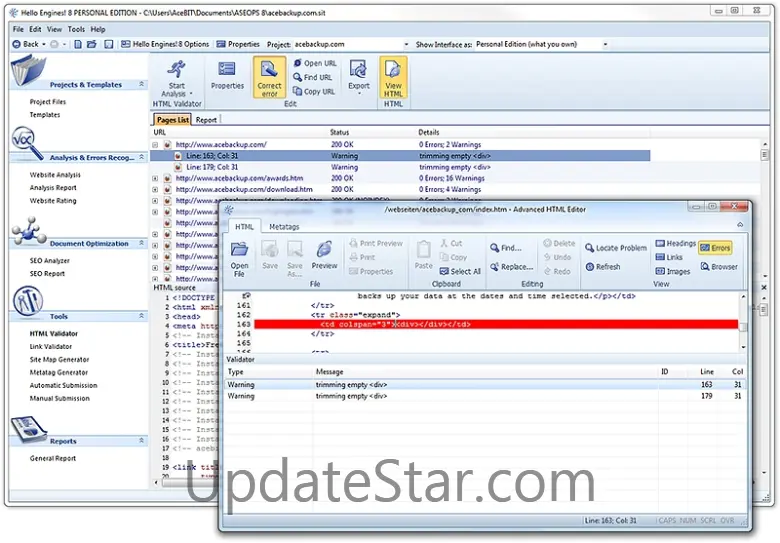Click the Analysis & Errors magnifier icon

(x=27, y=143)
